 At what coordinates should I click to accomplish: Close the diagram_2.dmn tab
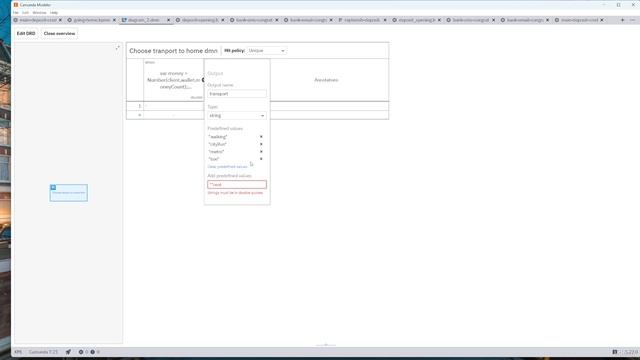pyautogui.click(x=168, y=20)
